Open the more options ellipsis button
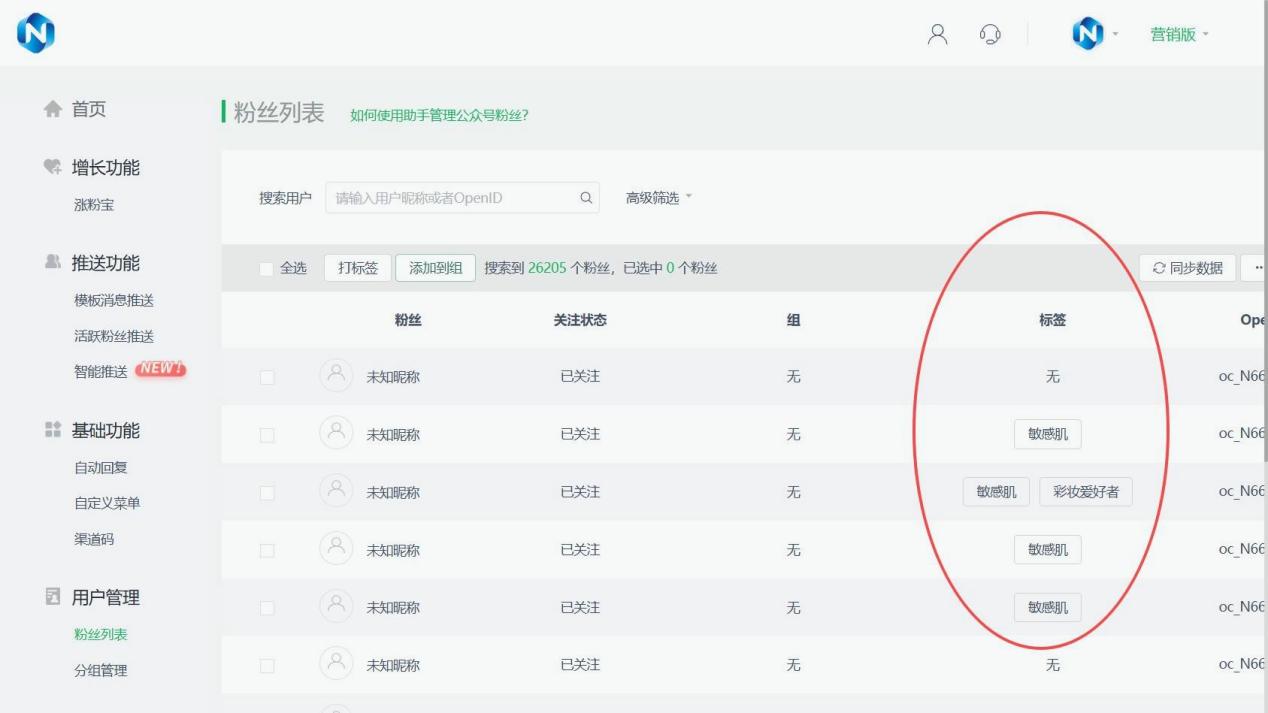This screenshot has width=1268, height=713. [1254, 268]
